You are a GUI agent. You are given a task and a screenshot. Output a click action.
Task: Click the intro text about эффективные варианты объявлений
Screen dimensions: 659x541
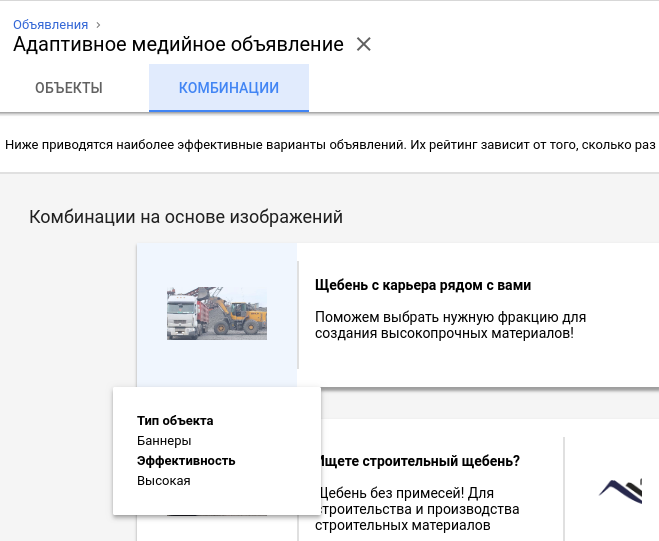coord(330,145)
